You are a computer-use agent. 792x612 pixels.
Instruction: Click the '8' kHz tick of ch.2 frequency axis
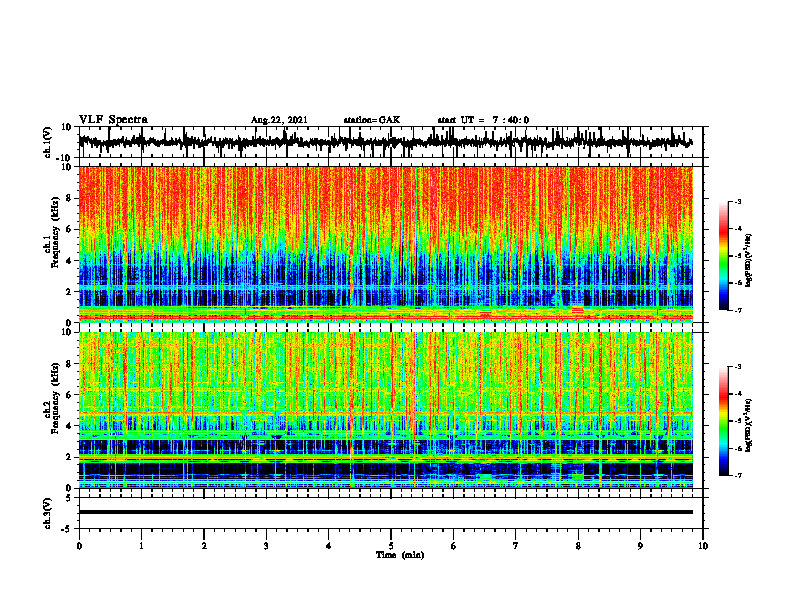[69, 364]
